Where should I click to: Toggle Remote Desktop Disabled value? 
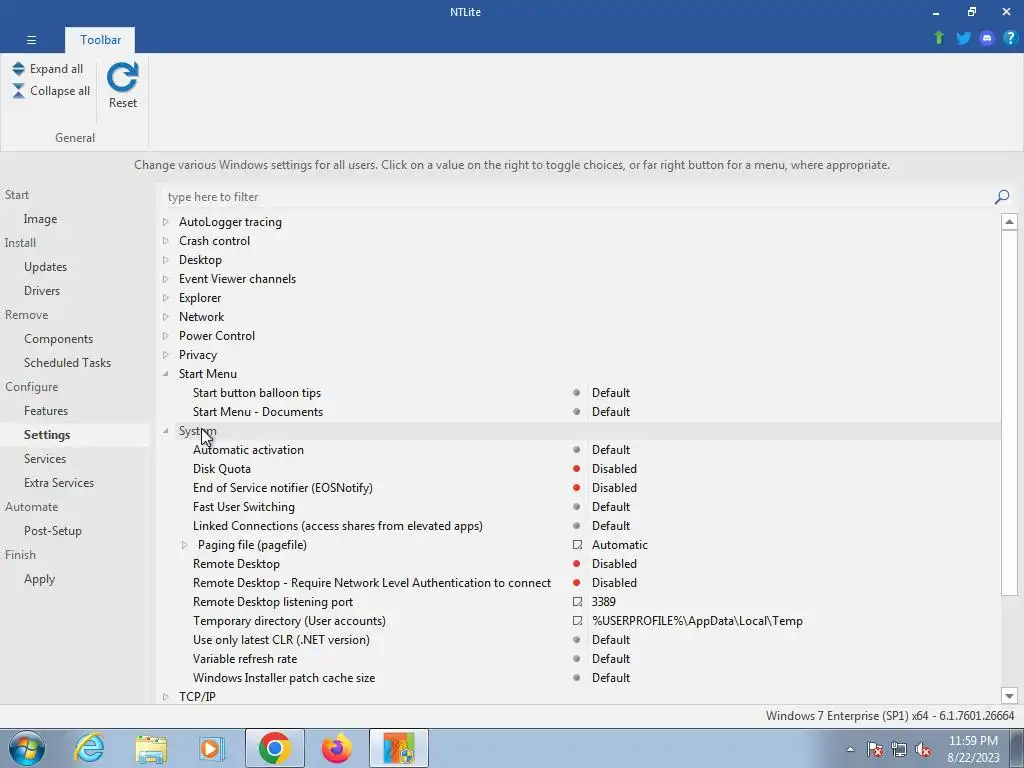tap(614, 564)
